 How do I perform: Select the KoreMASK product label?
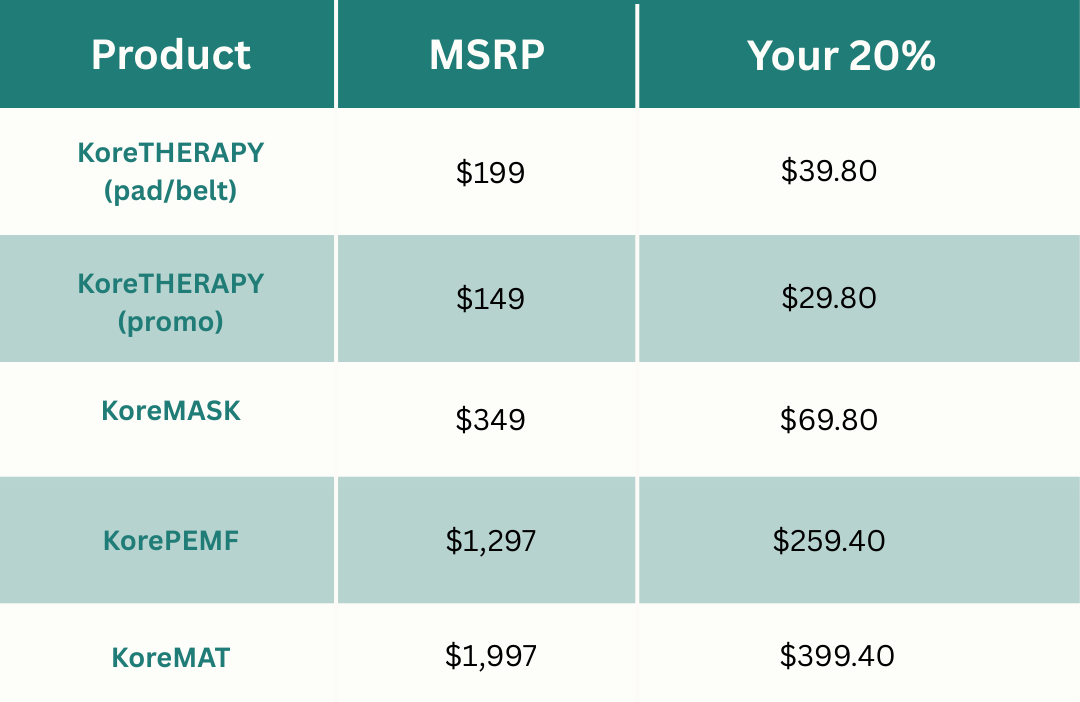pos(171,411)
